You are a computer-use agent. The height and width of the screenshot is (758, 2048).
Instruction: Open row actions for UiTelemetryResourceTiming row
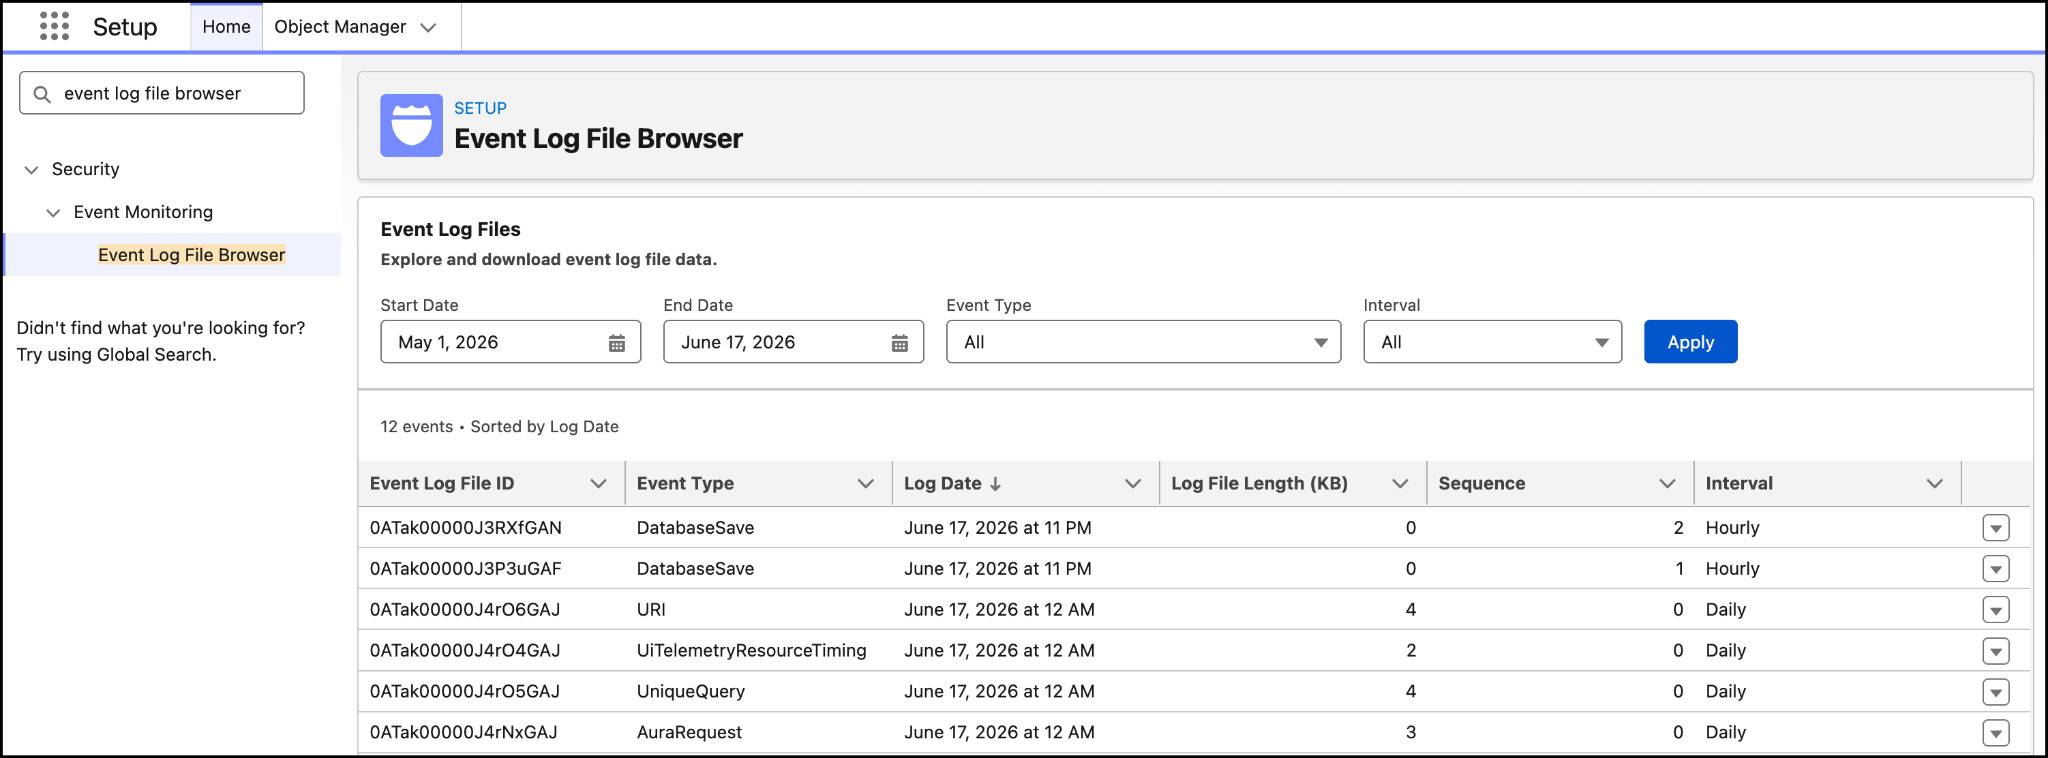[1995, 651]
